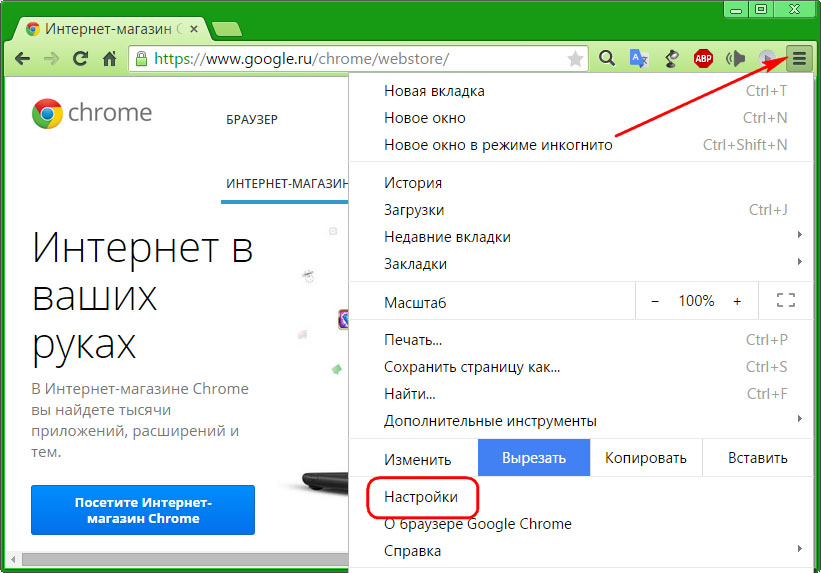Open a new tab with tab-strip button

[x=227, y=29]
